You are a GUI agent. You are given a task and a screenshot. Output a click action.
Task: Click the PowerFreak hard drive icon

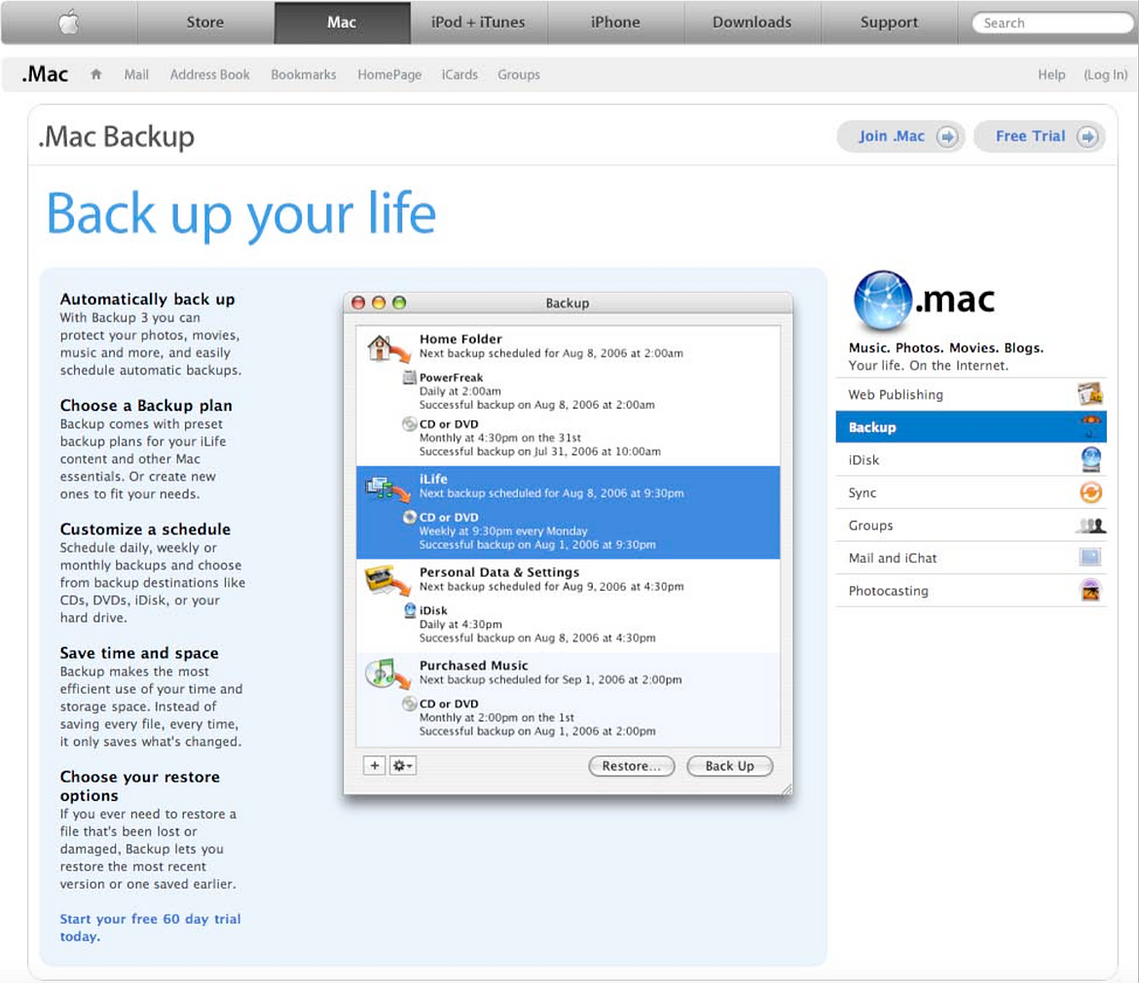tap(410, 377)
